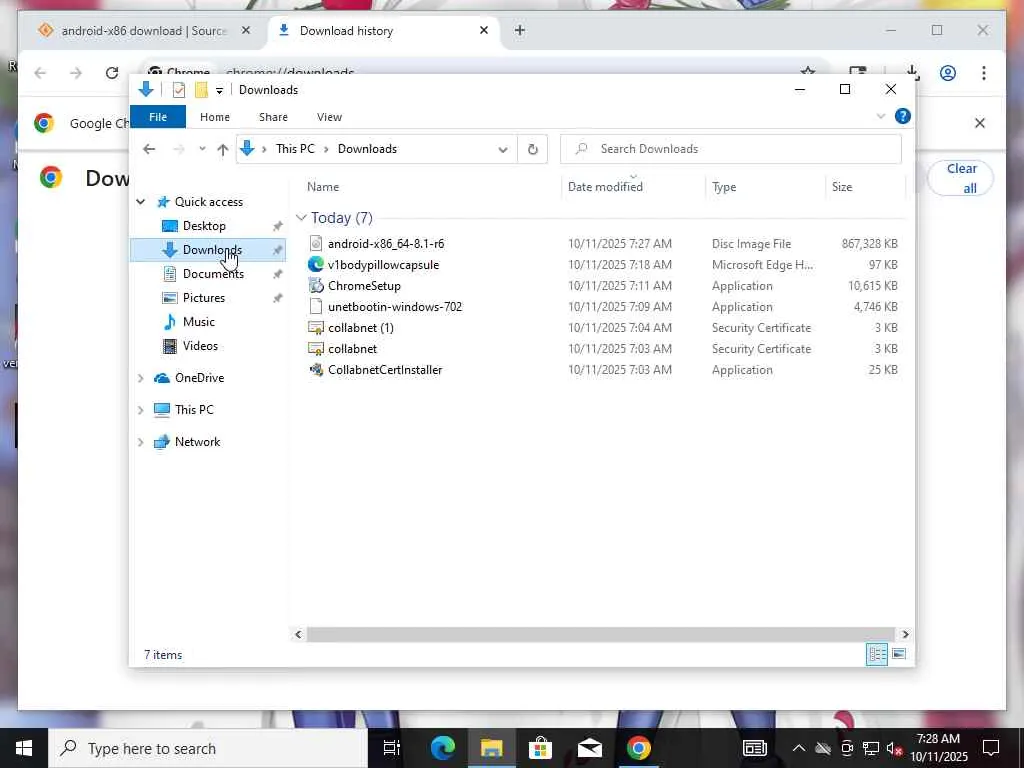Expand the This PC tree node

point(140,409)
